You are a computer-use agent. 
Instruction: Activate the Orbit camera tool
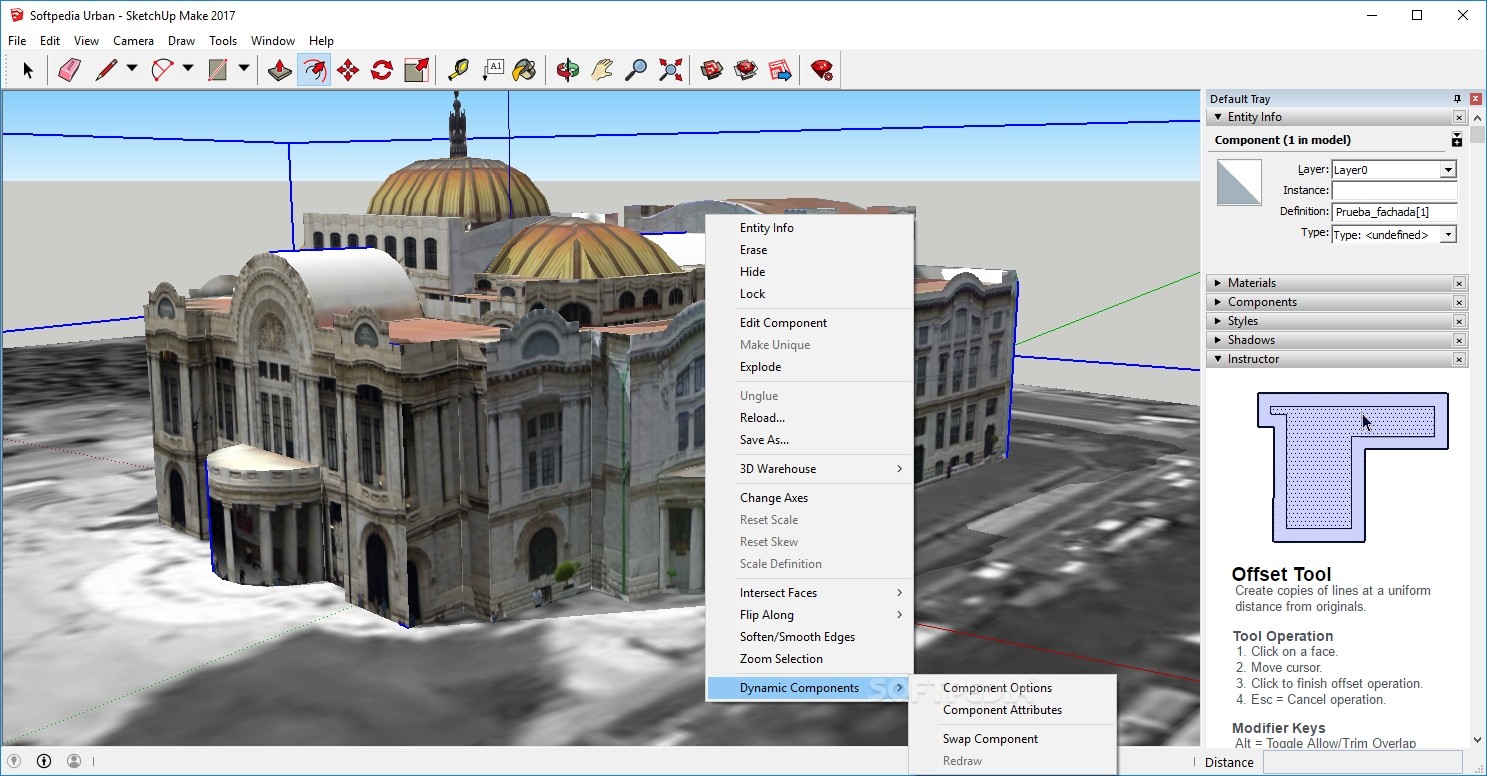point(568,70)
